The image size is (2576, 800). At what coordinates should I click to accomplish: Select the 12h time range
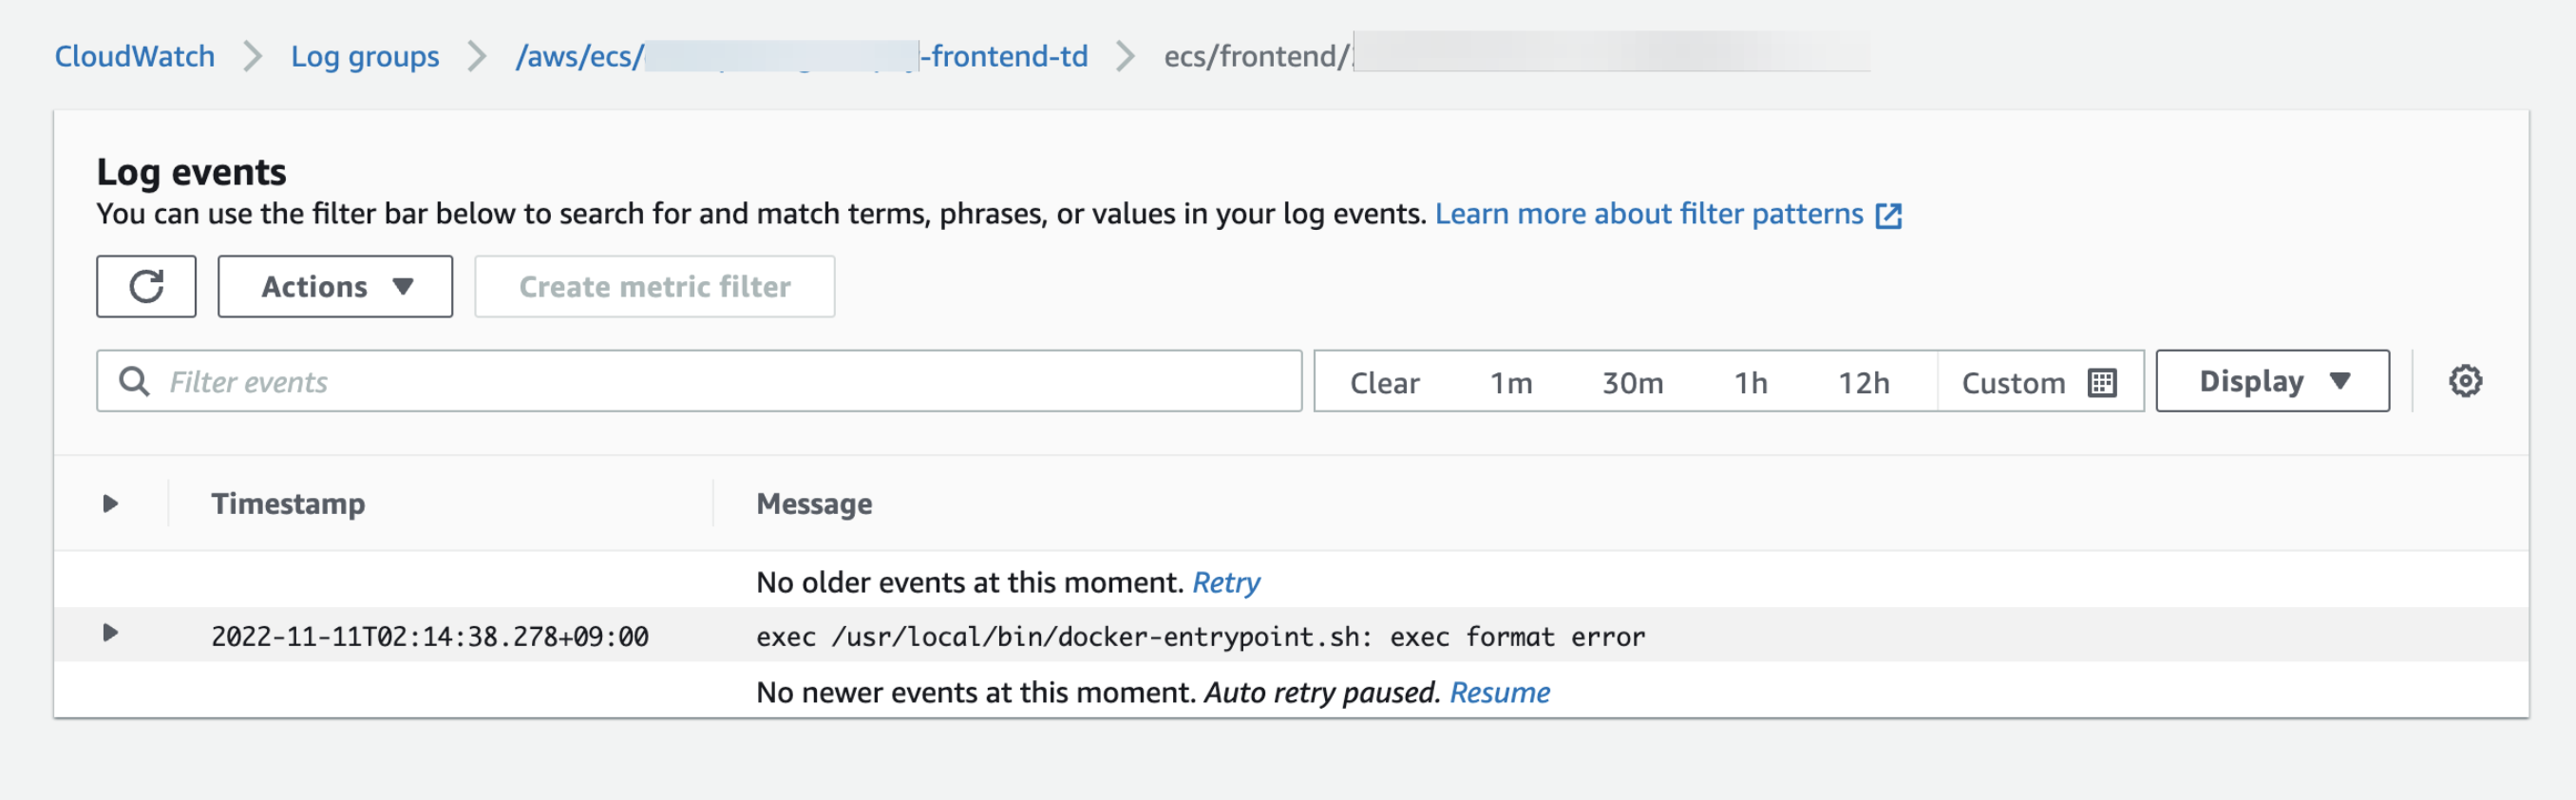click(1863, 383)
